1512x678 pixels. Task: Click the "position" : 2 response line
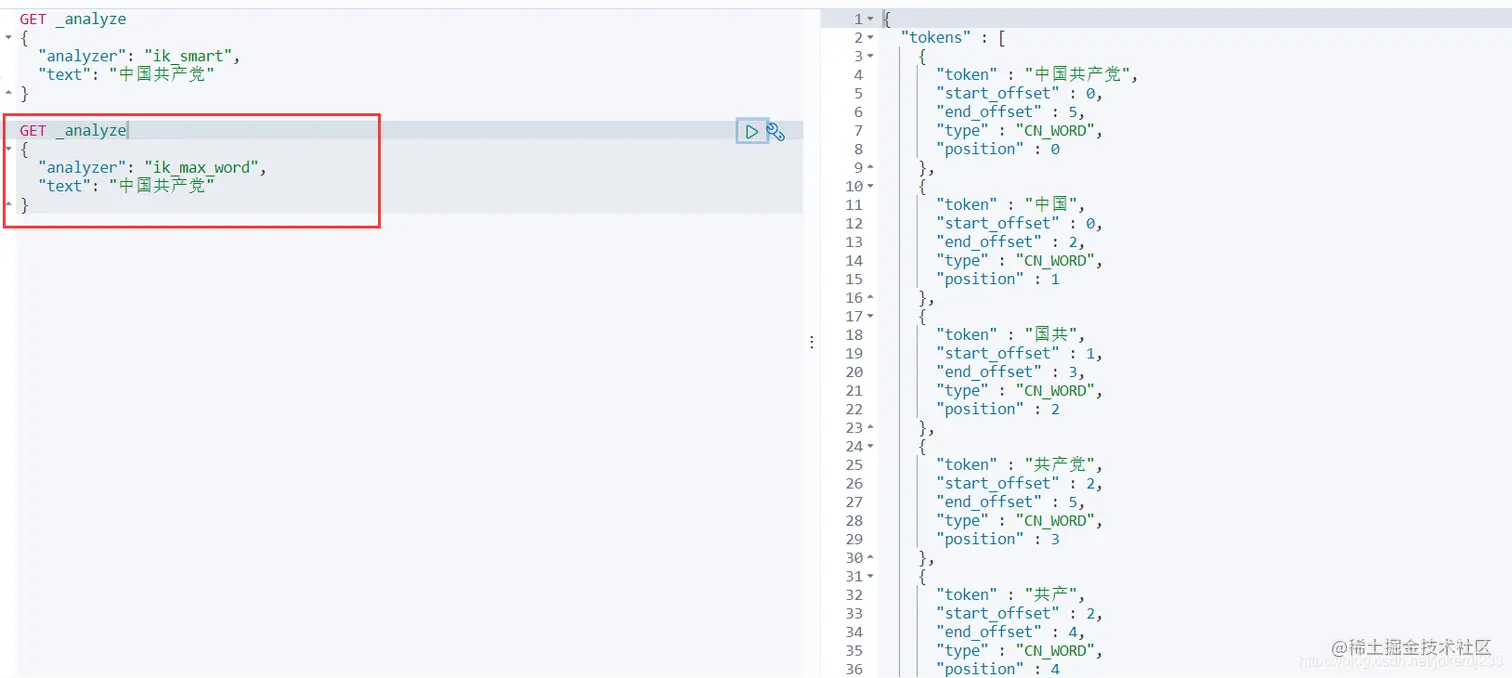pyautogui.click(x=997, y=409)
